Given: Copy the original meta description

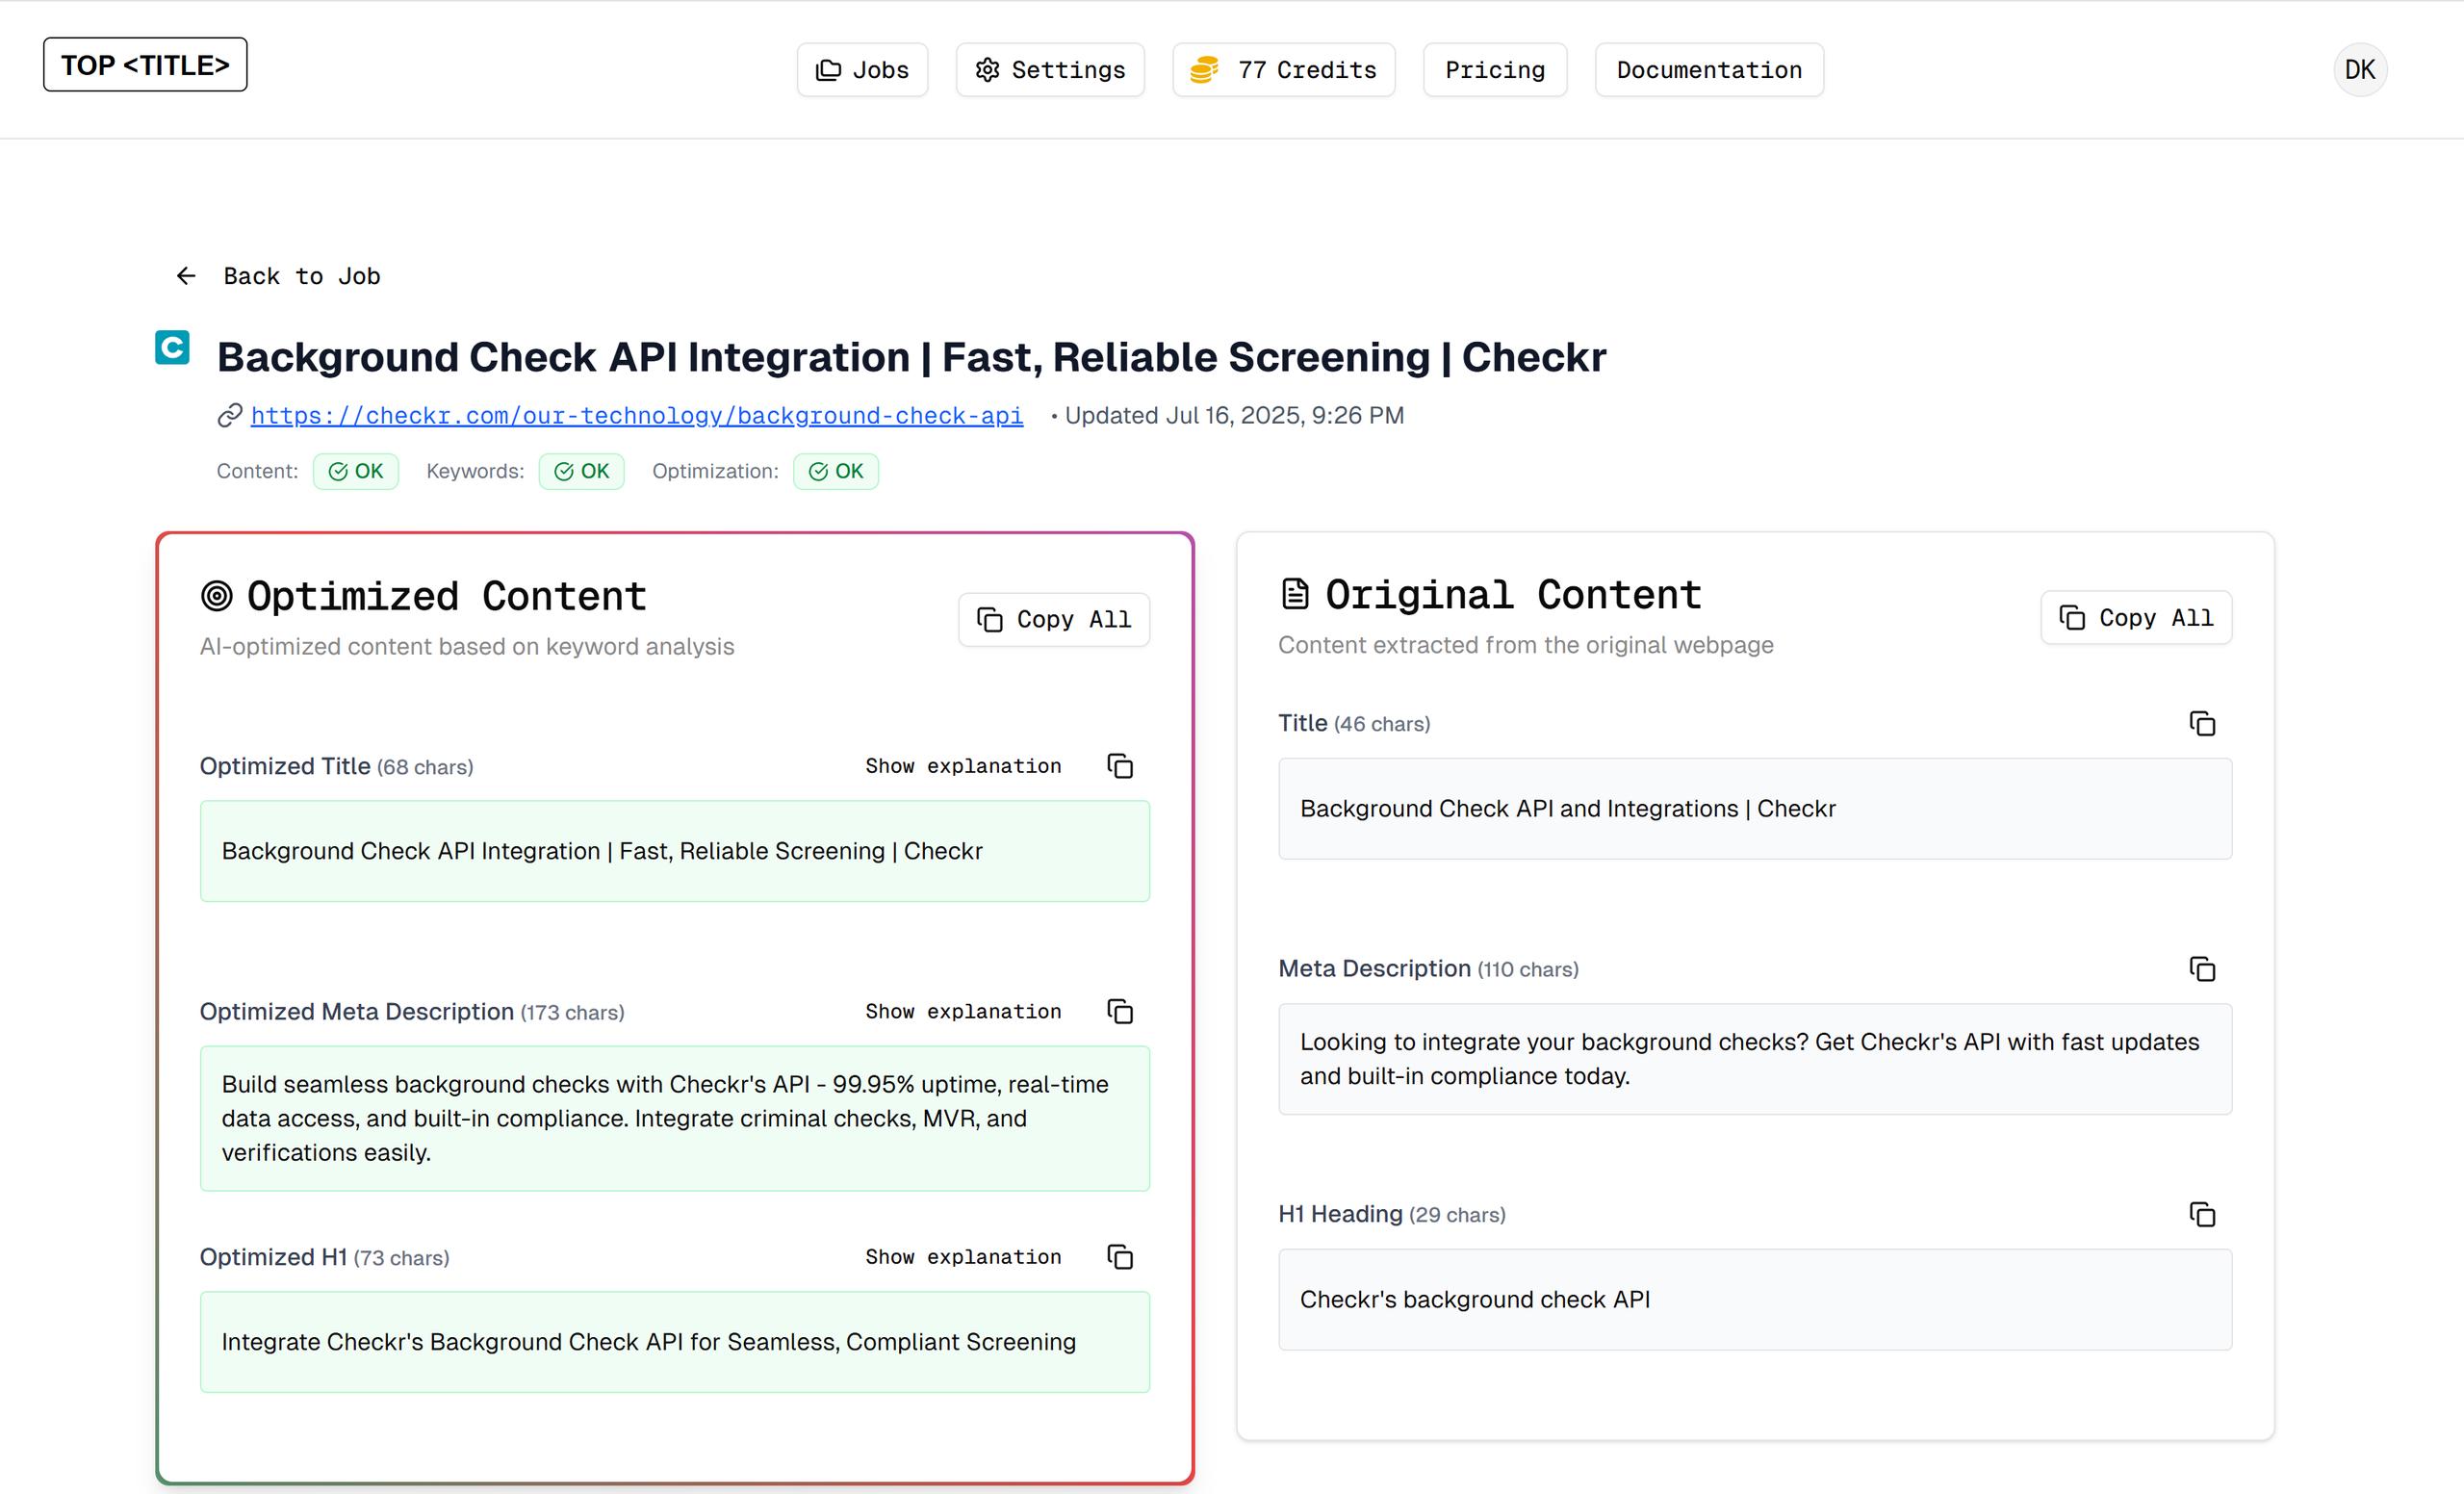Looking at the screenshot, I should coord(2202,969).
